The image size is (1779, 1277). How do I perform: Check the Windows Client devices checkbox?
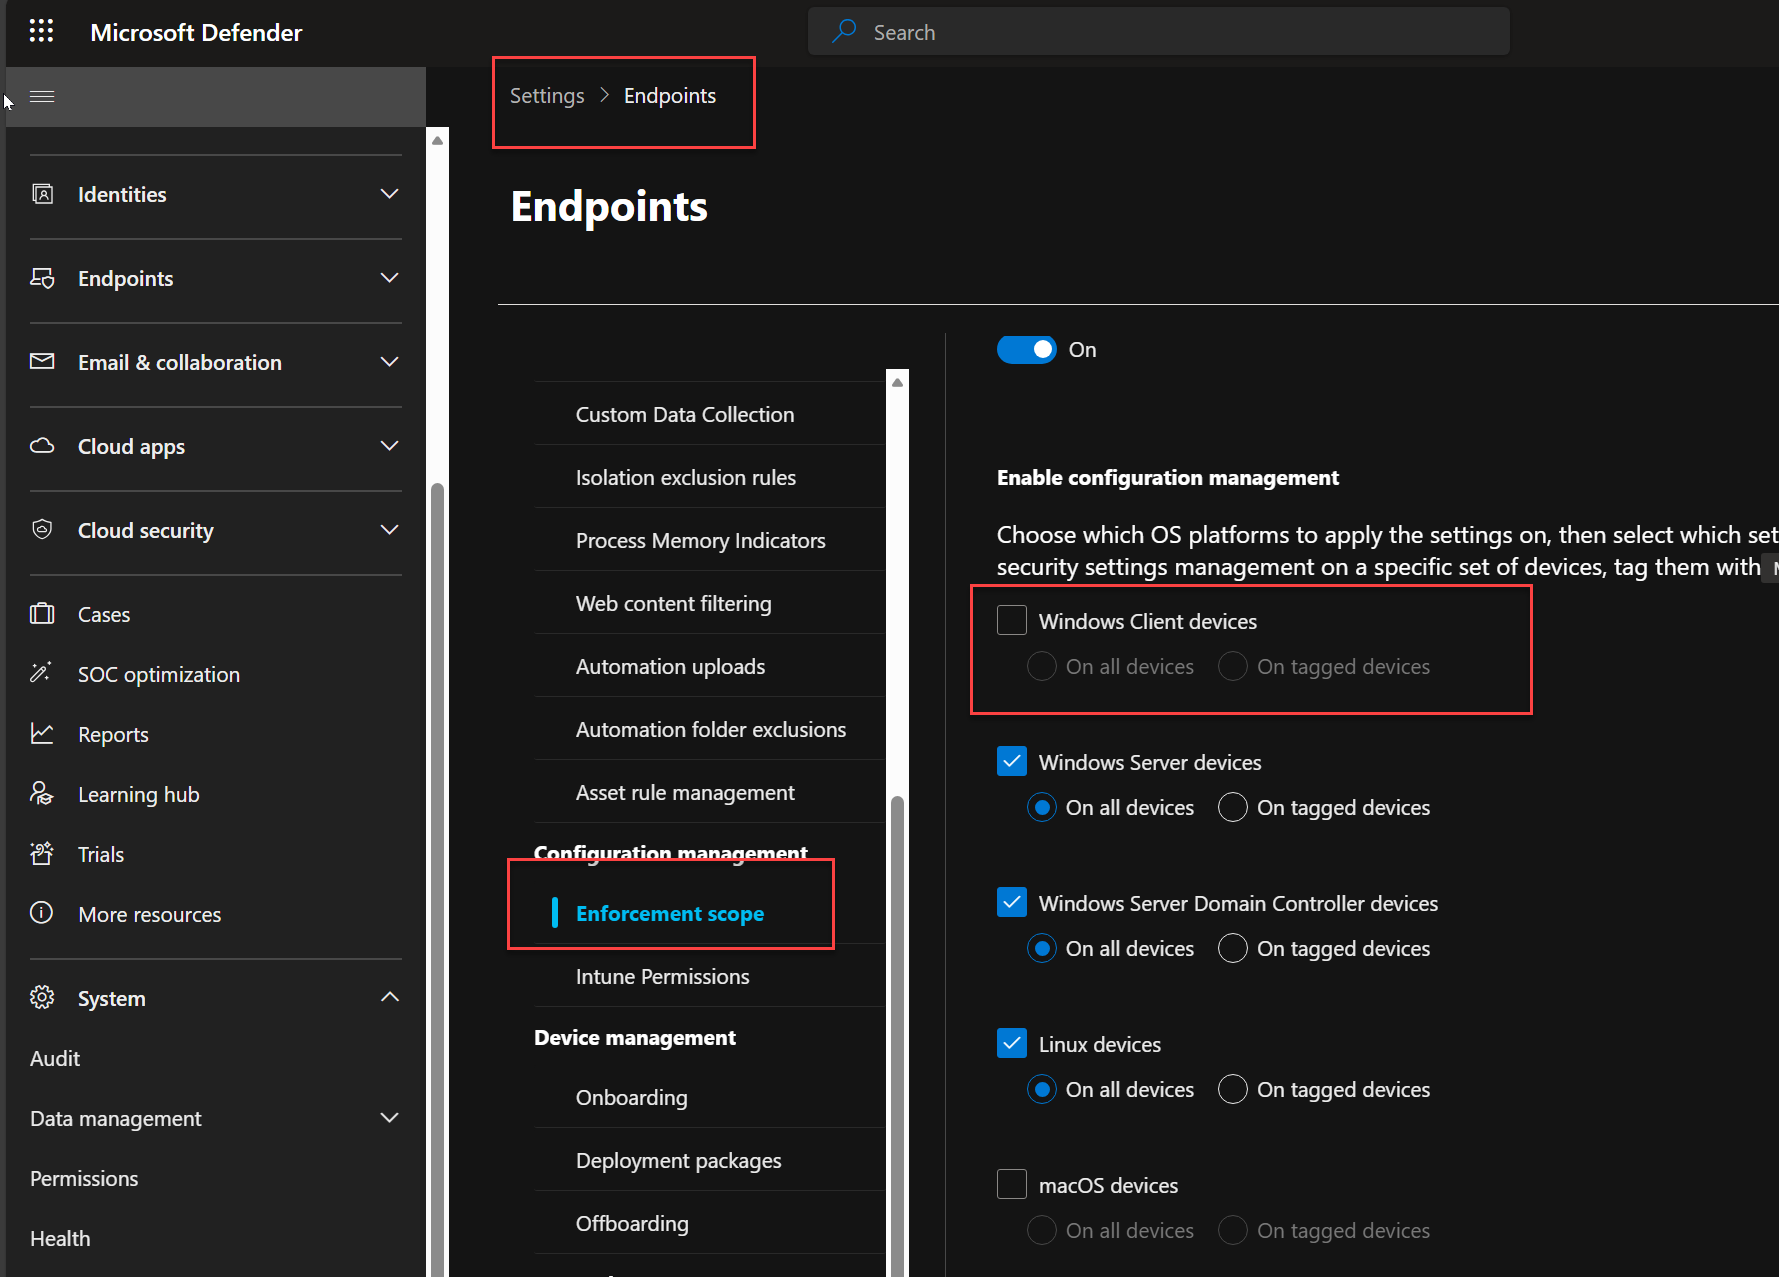point(1012,620)
